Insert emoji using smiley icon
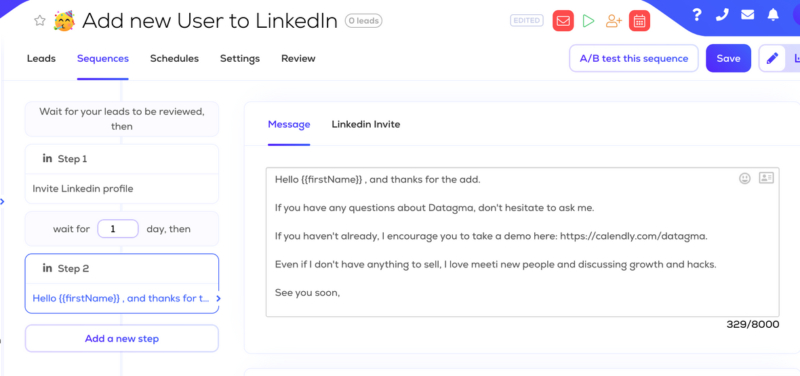Image resolution: width=800 pixels, height=376 pixels. pyautogui.click(x=745, y=179)
